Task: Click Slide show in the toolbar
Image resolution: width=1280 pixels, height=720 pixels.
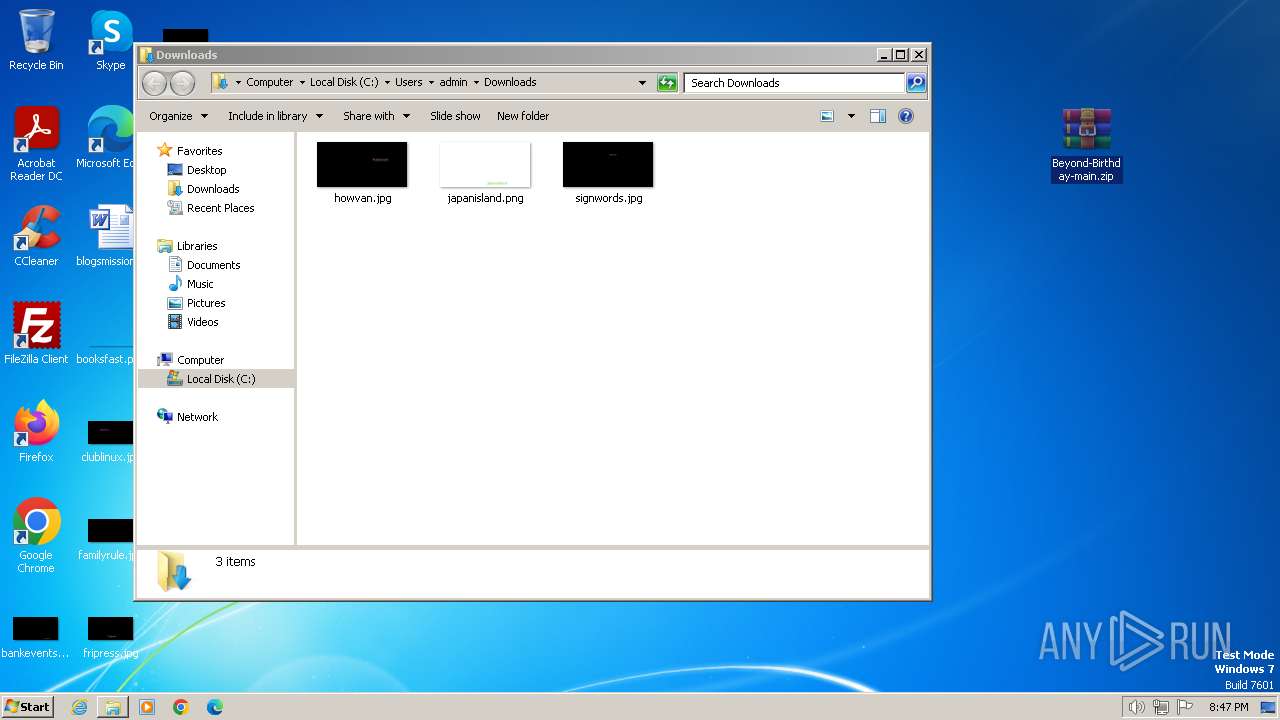Action: [455, 116]
